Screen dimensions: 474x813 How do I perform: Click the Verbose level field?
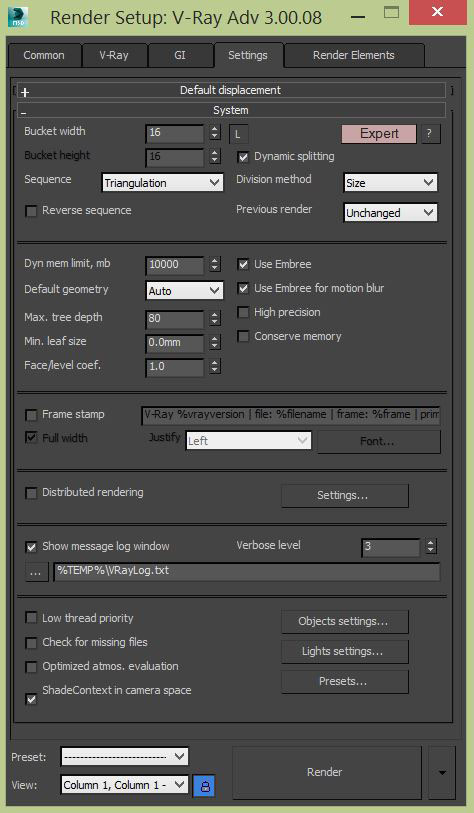click(x=391, y=548)
